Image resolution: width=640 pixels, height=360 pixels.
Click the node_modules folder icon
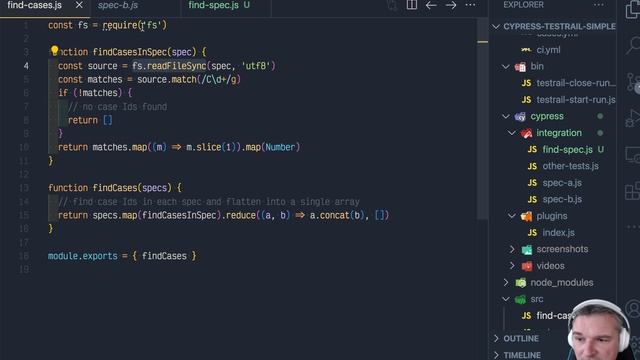click(x=520, y=282)
